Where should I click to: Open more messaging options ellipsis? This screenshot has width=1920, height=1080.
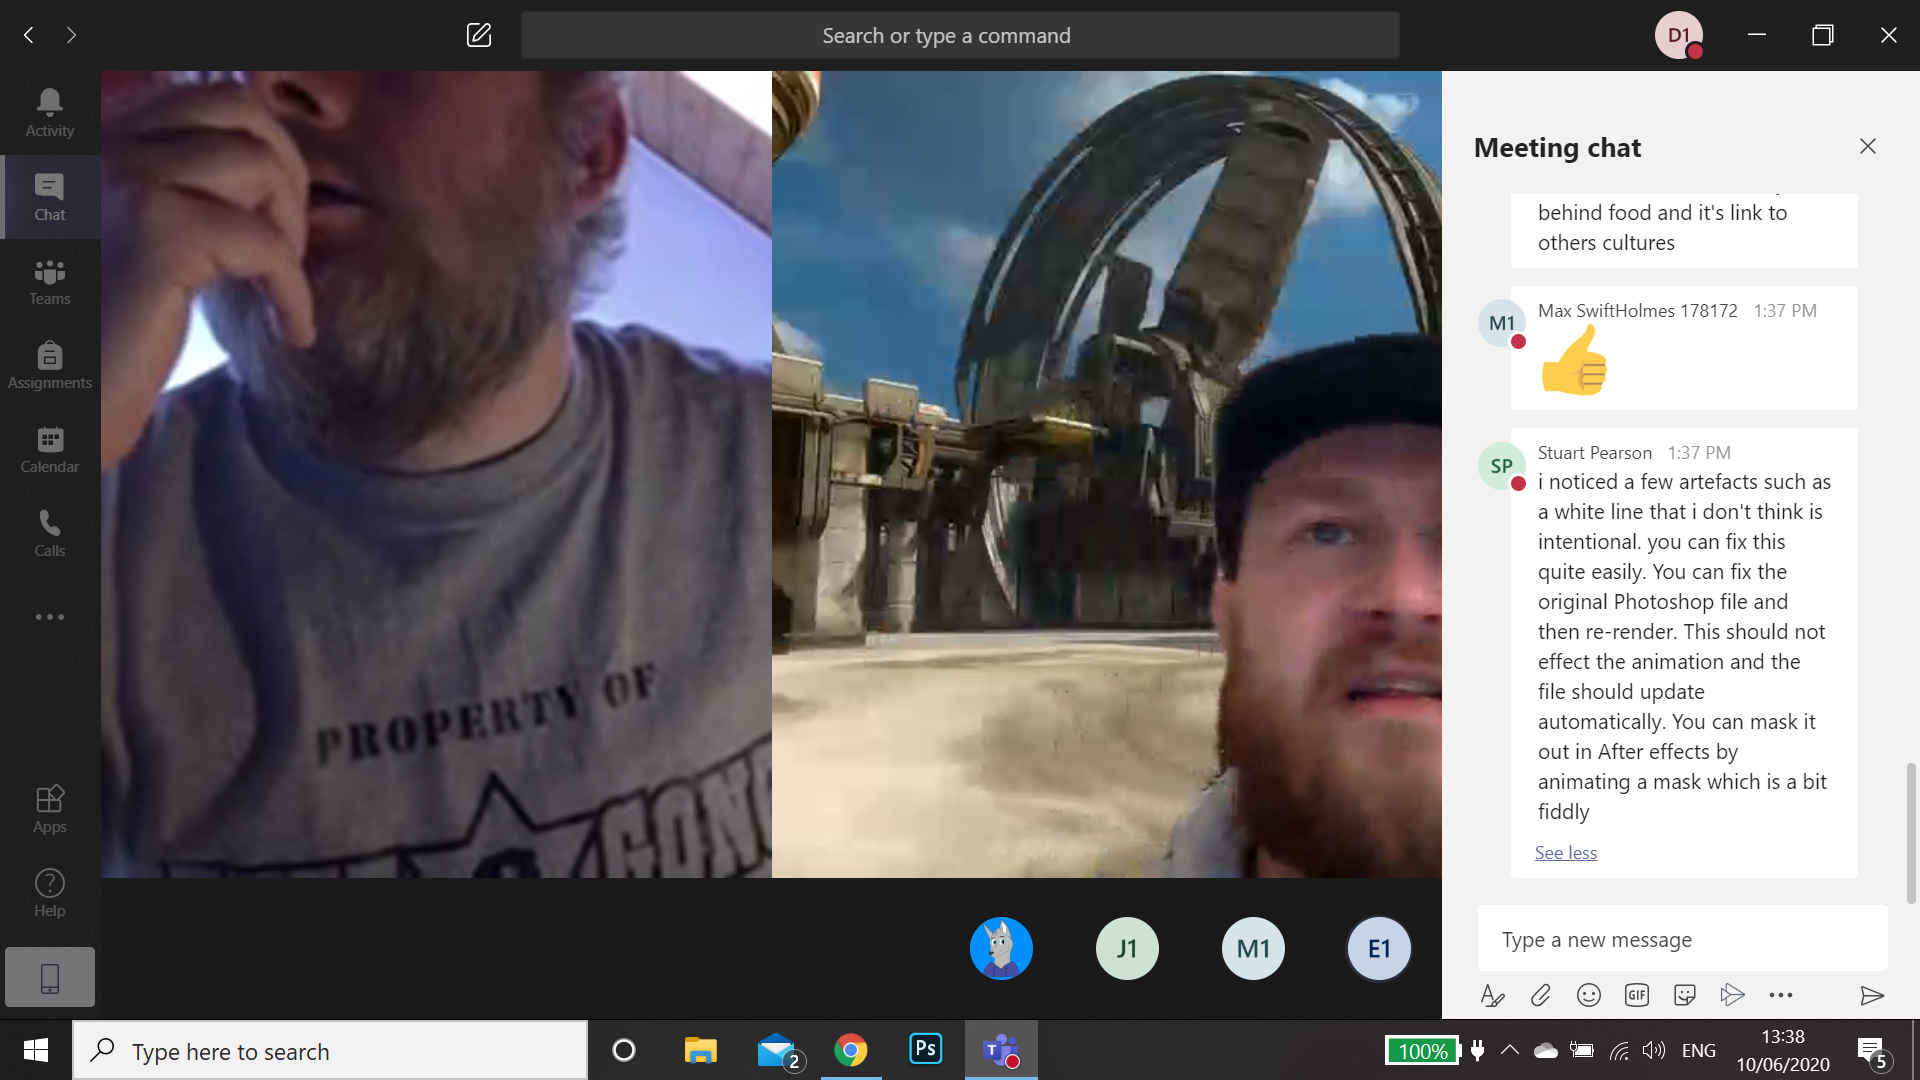click(1781, 994)
